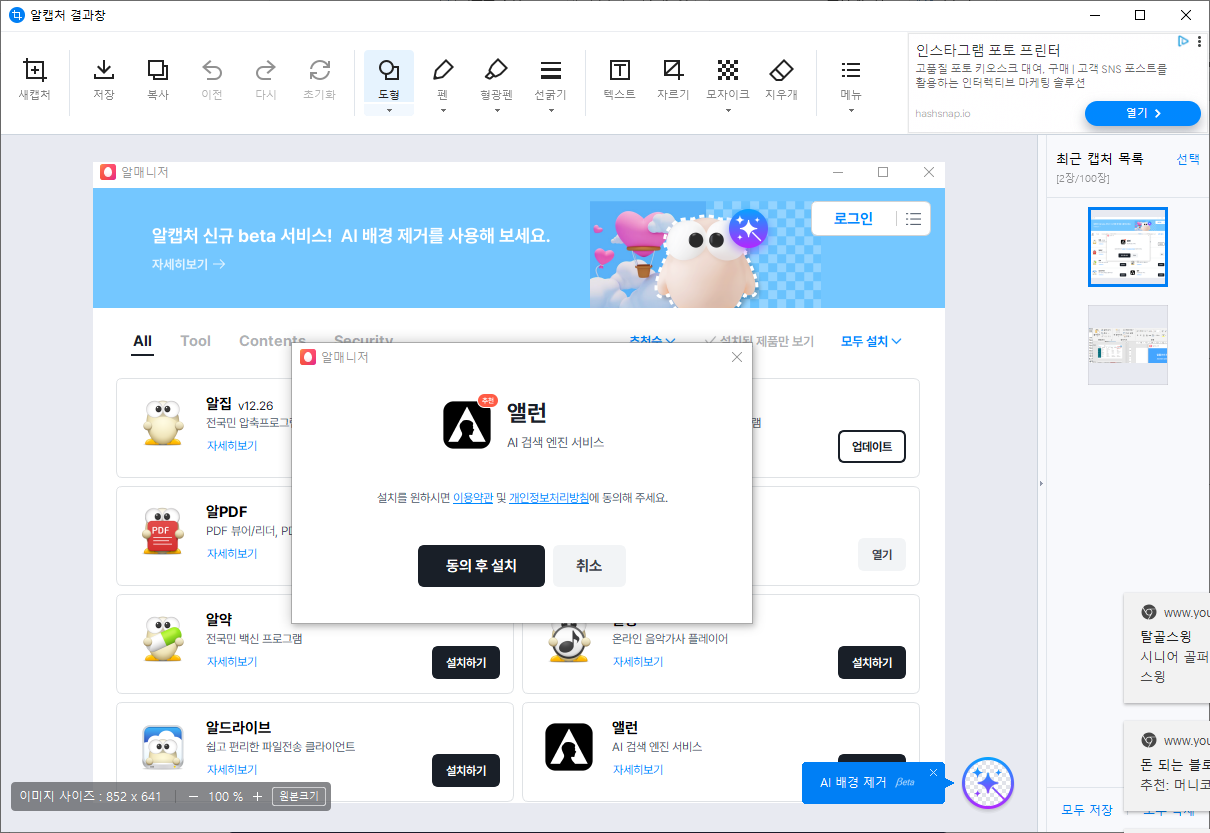Screen dimensions: 1210x833
Task: Click 설치하기 for 알약
Action: click(x=466, y=663)
